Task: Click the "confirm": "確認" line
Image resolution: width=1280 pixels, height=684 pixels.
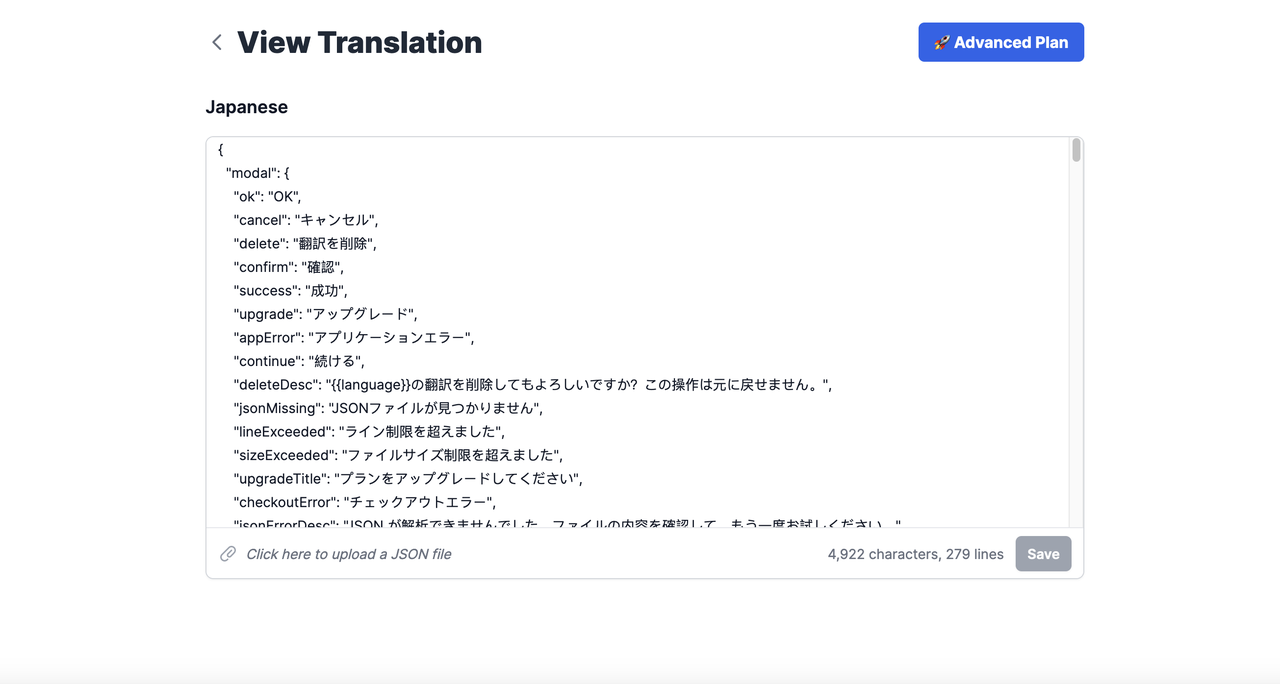Action: tap(289, 267)
